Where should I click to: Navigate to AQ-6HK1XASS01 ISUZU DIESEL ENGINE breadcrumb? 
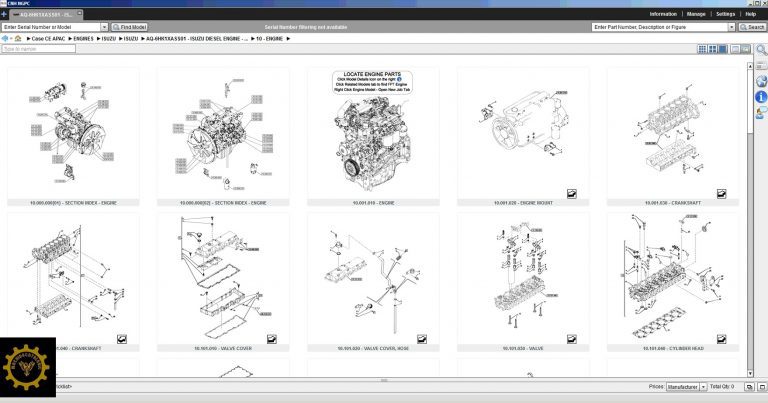coord(197,38)
